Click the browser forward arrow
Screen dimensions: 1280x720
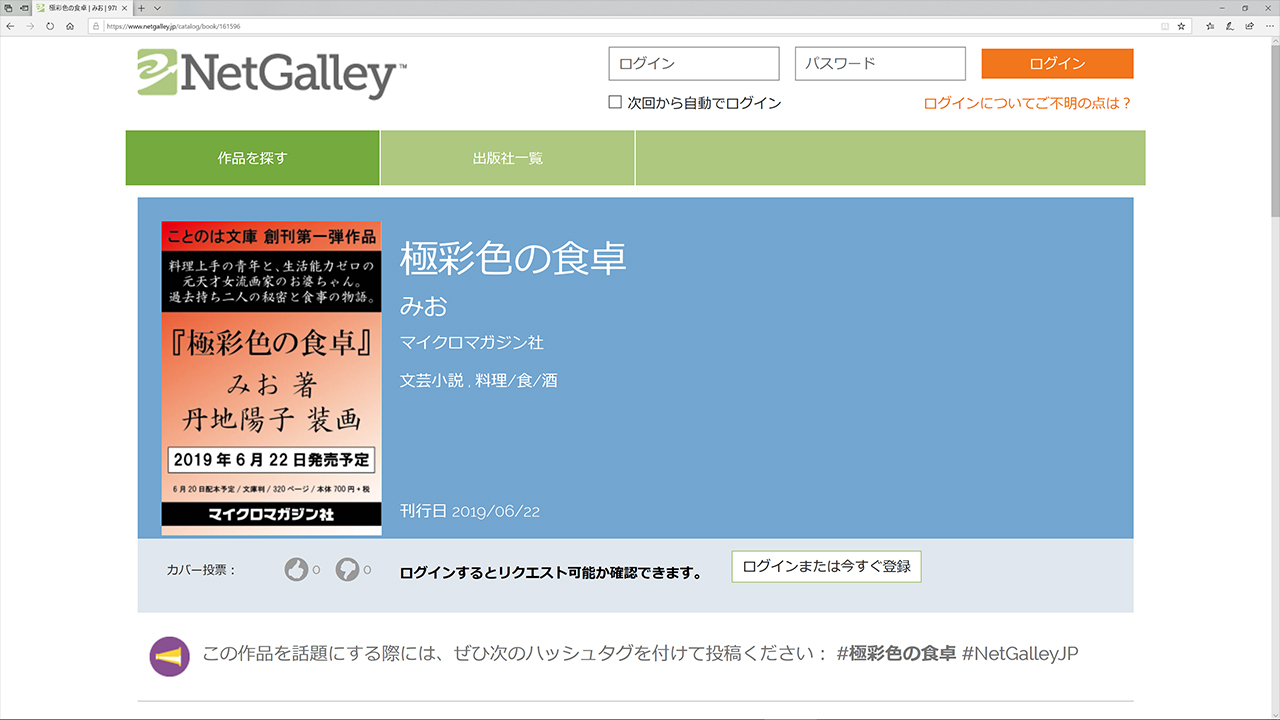tap(30, 26)
